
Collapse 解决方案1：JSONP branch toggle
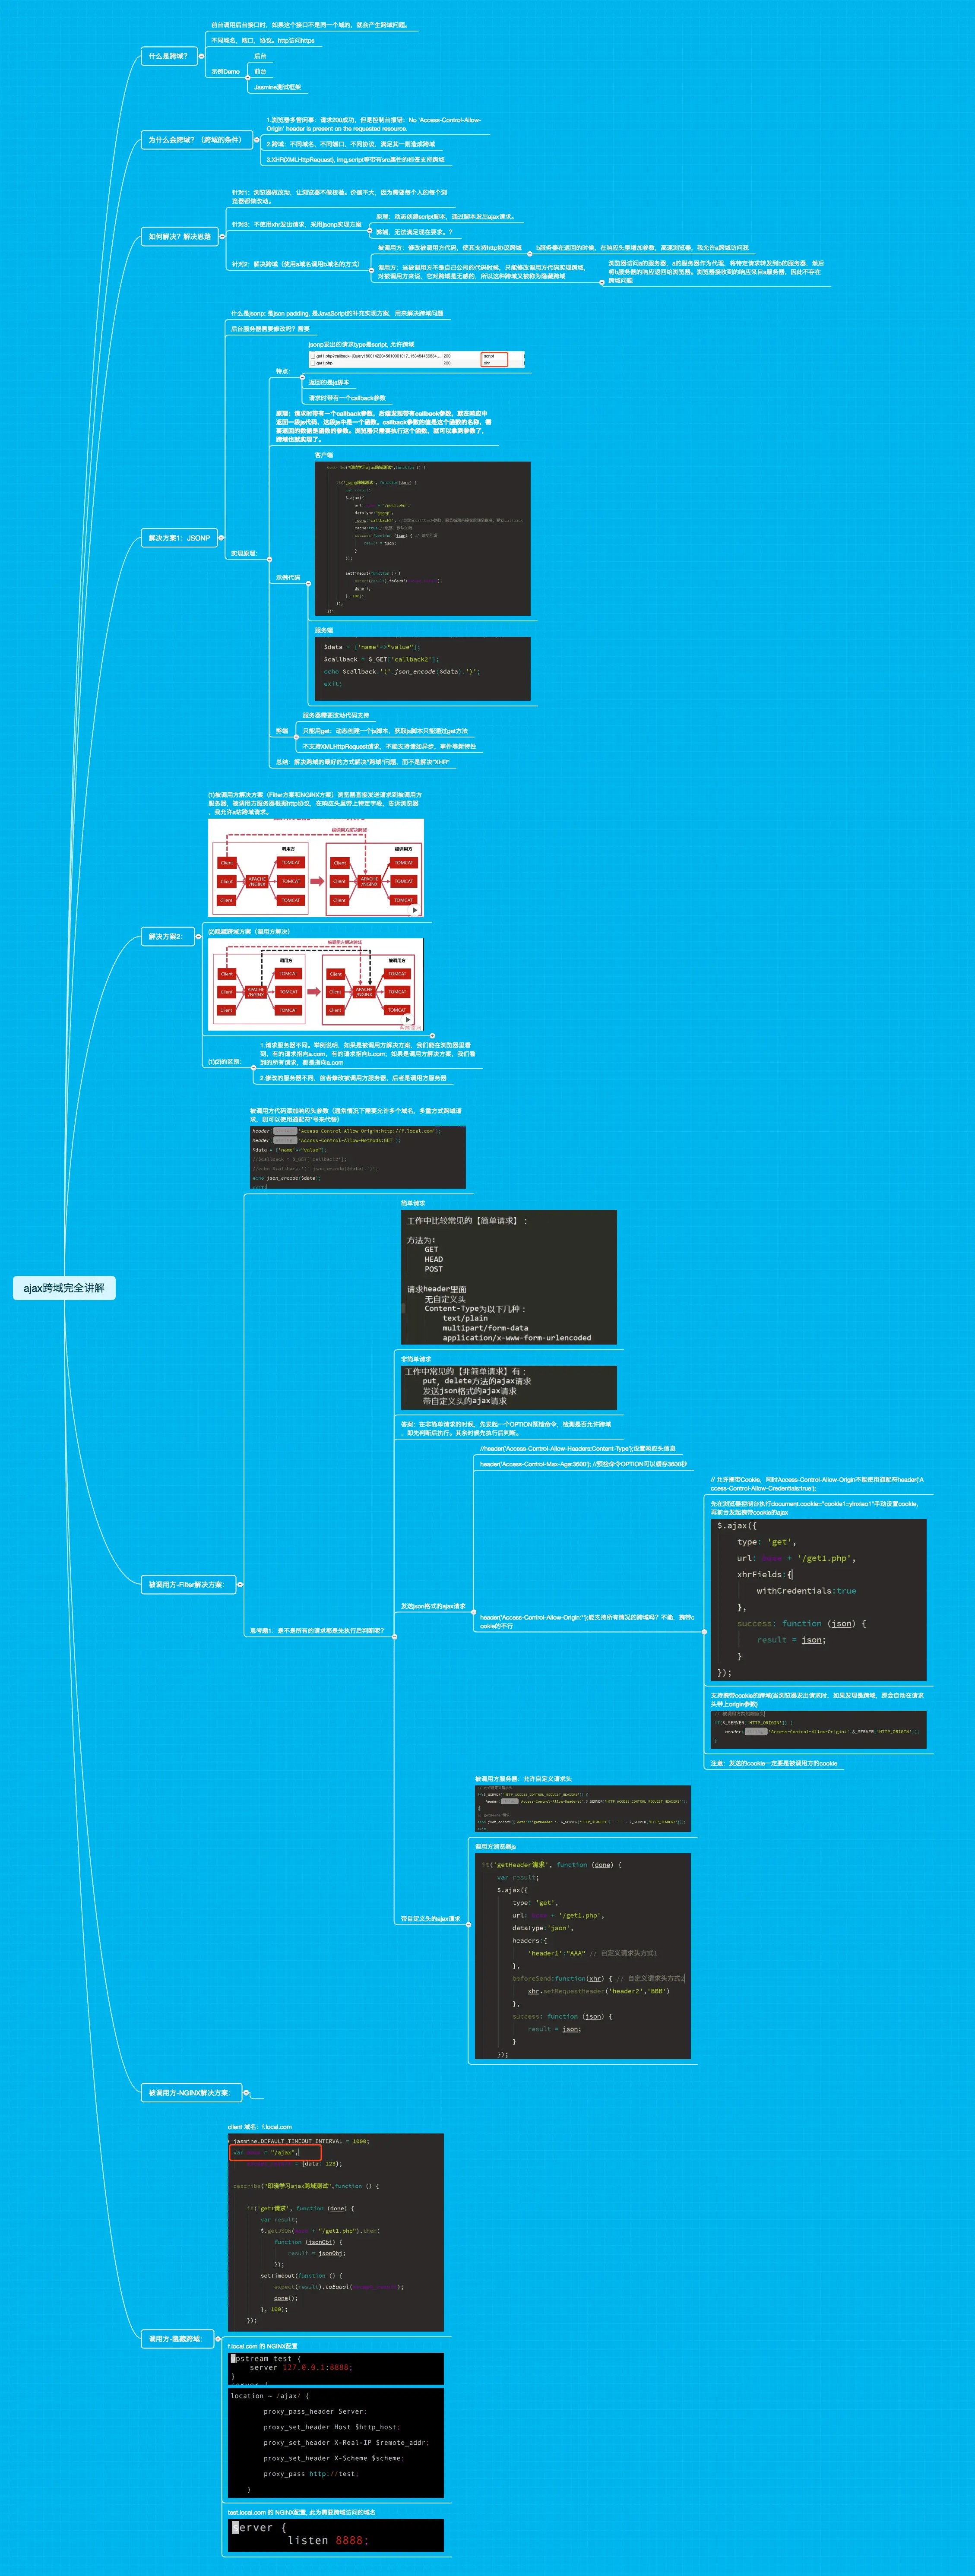[x=222, y=538]
